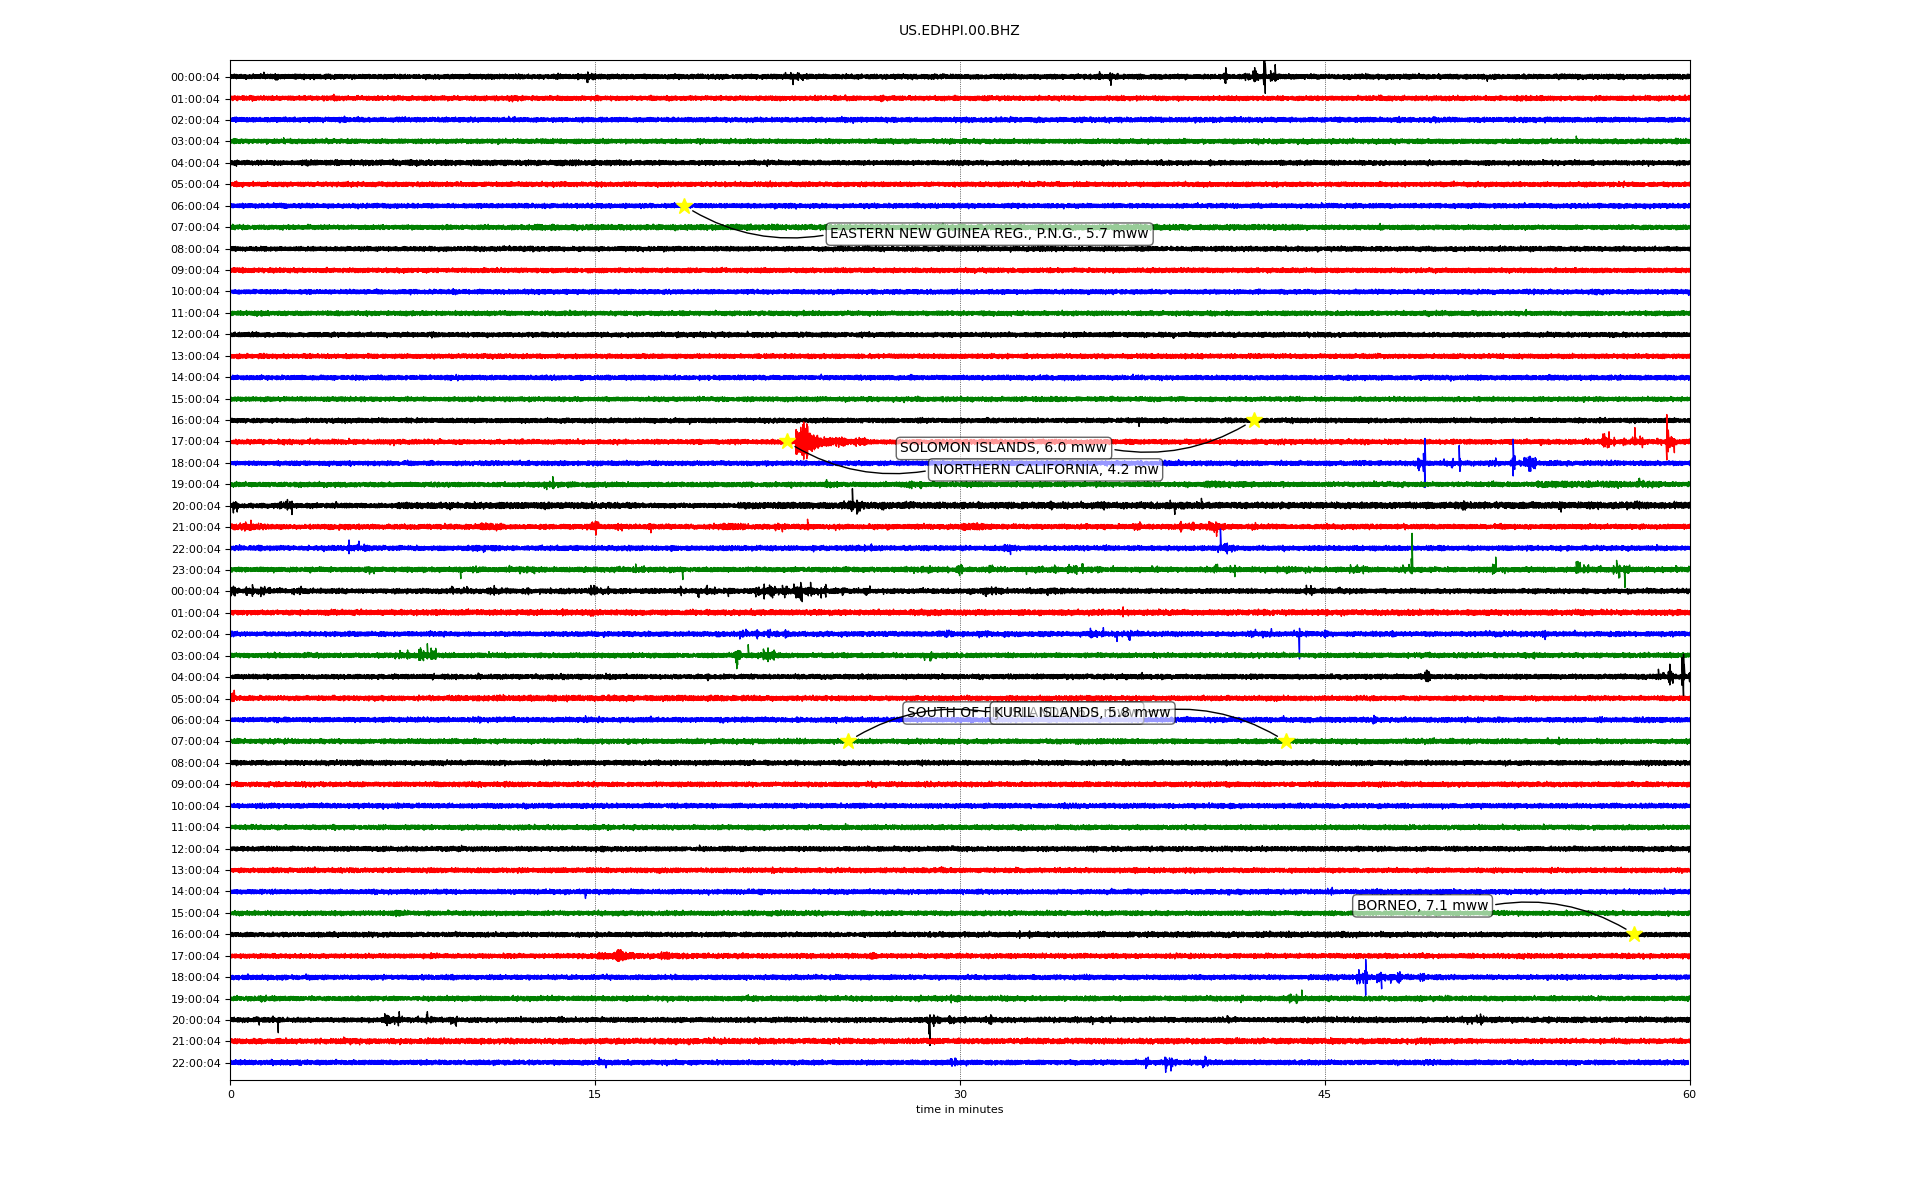Click the yellow star left of Kuril label
Image resolution: width=1920 pixels, height=1200 pixels.
tap(848, 741)
